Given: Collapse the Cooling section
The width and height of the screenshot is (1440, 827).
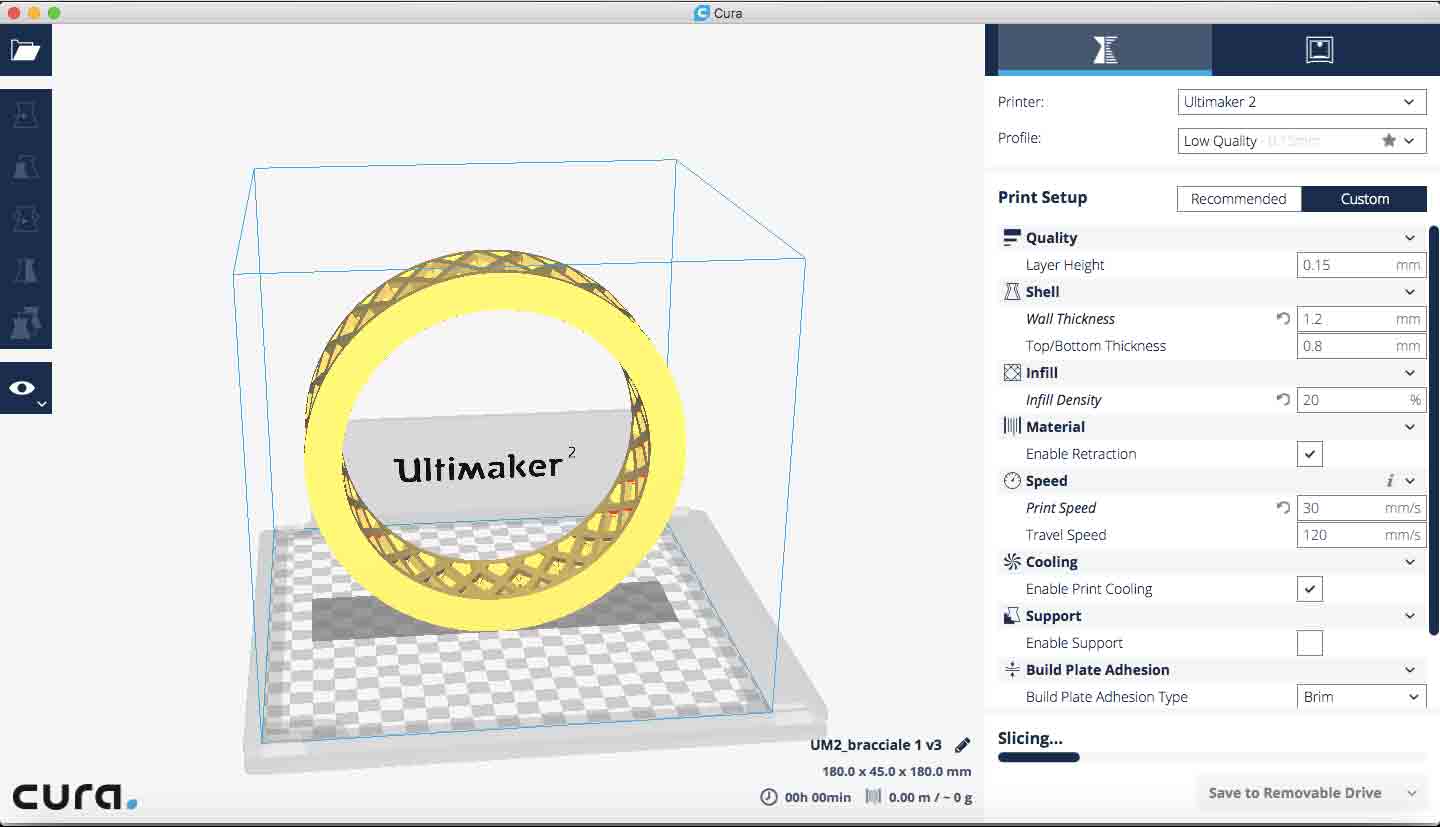Looking at the screenshot, I should tap(1409, 562).
